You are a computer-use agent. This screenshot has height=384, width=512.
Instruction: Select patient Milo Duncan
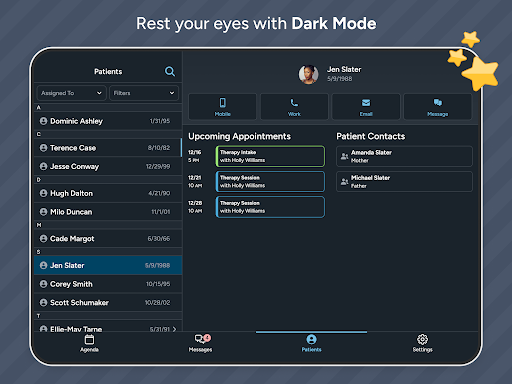click(x=108, y=212)
